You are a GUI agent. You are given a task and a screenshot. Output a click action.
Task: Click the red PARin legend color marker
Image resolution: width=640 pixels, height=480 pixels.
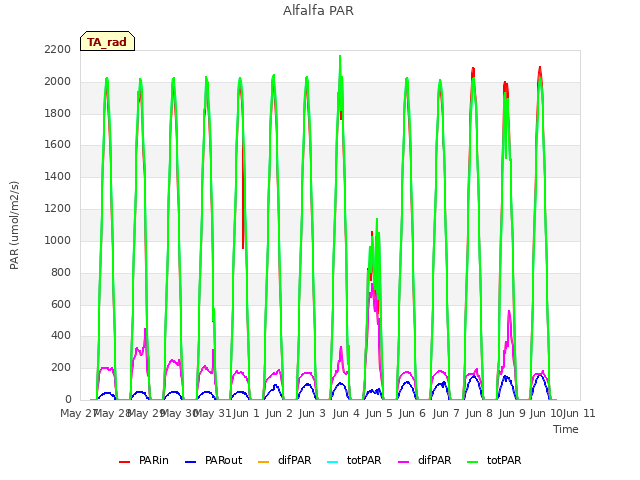[124, 462]
